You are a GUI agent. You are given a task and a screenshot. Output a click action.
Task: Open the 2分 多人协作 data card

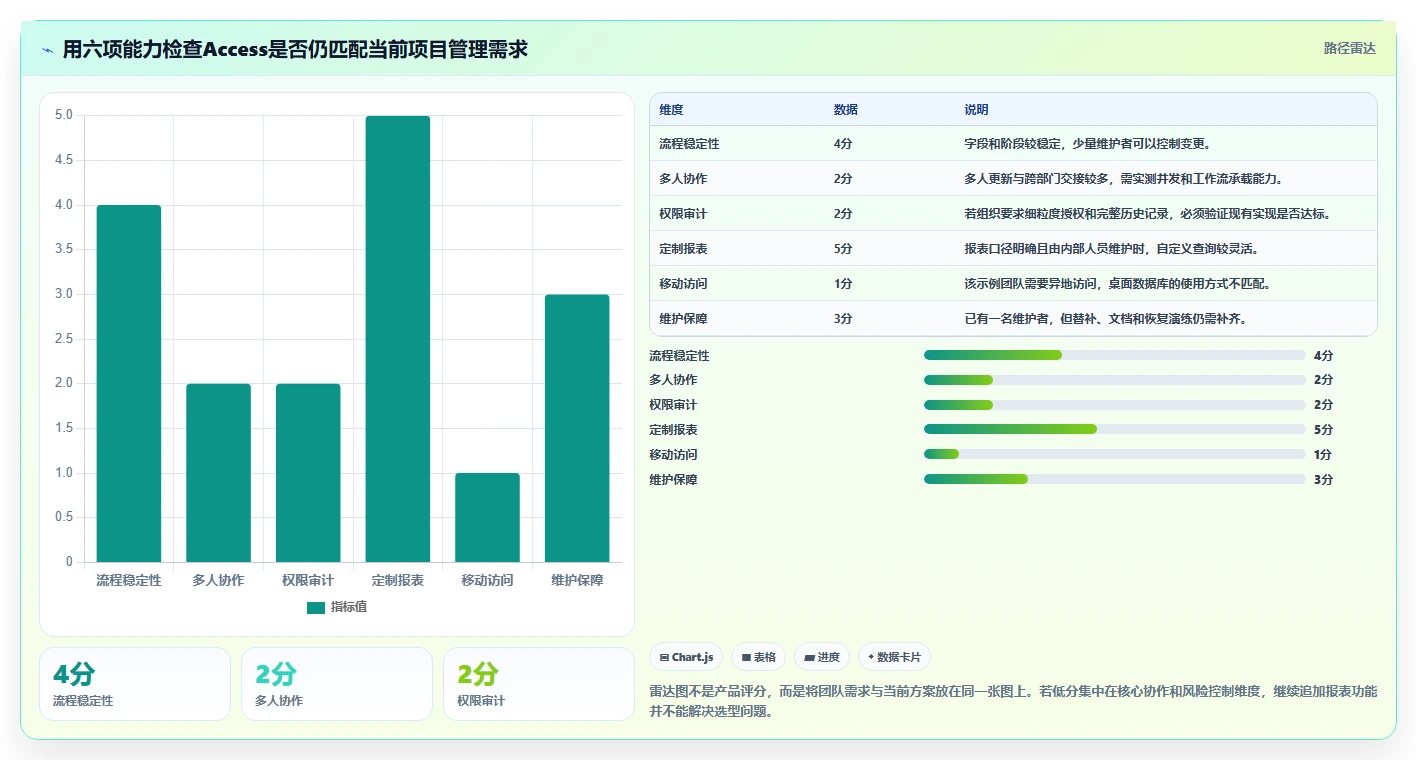(337, 684)
